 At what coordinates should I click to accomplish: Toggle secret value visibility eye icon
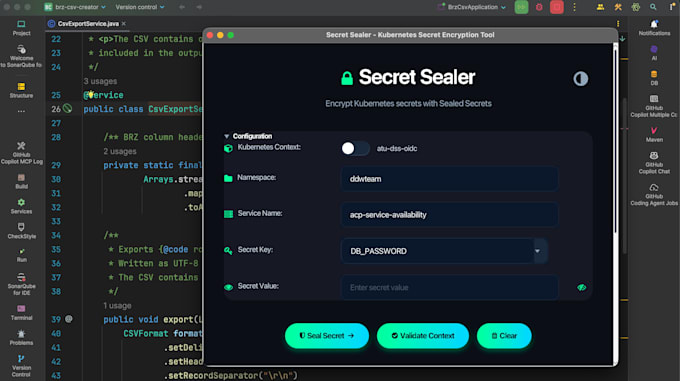tap(582, 287)
